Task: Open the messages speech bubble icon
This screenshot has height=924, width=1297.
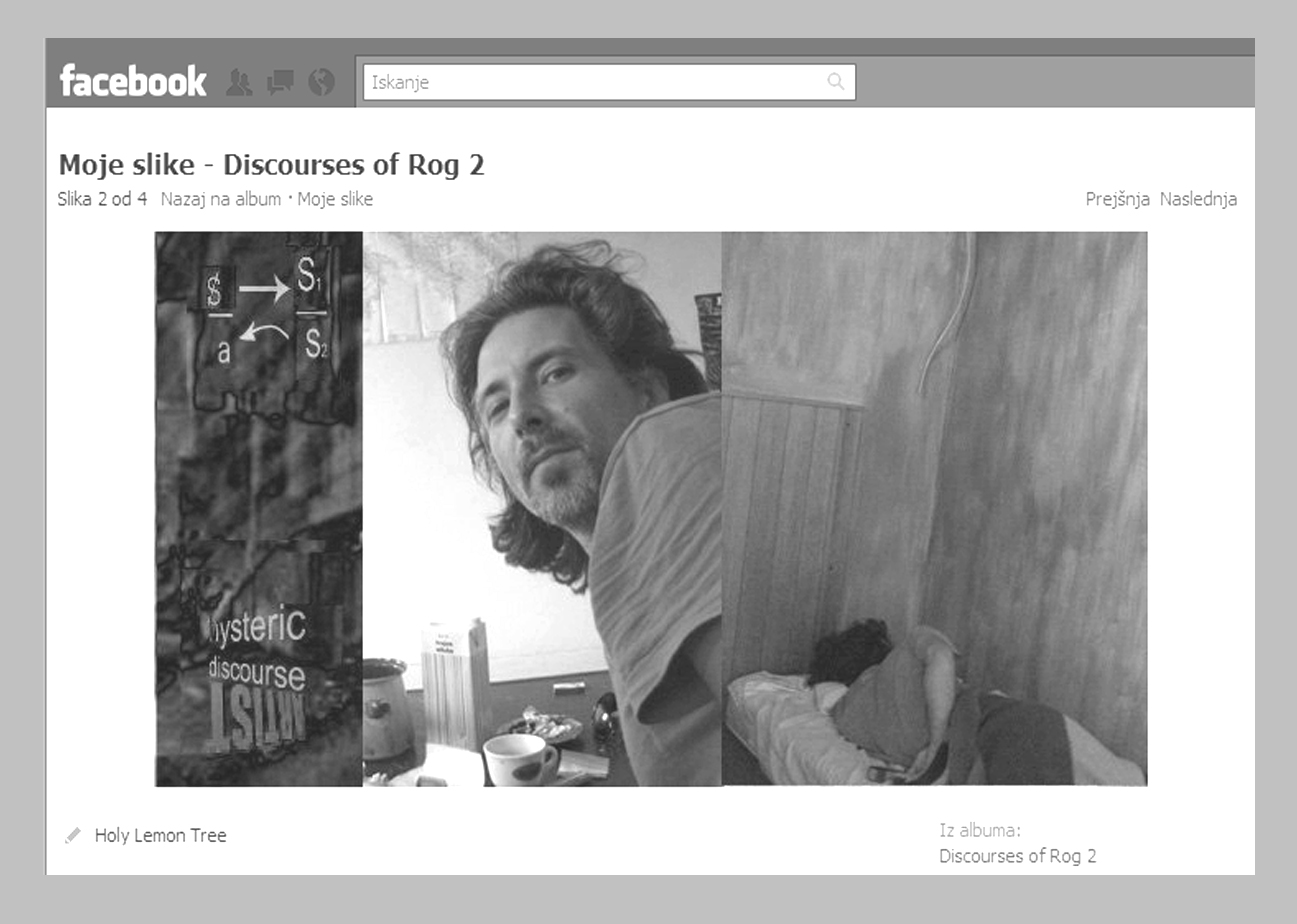Action: coord(280,82)
